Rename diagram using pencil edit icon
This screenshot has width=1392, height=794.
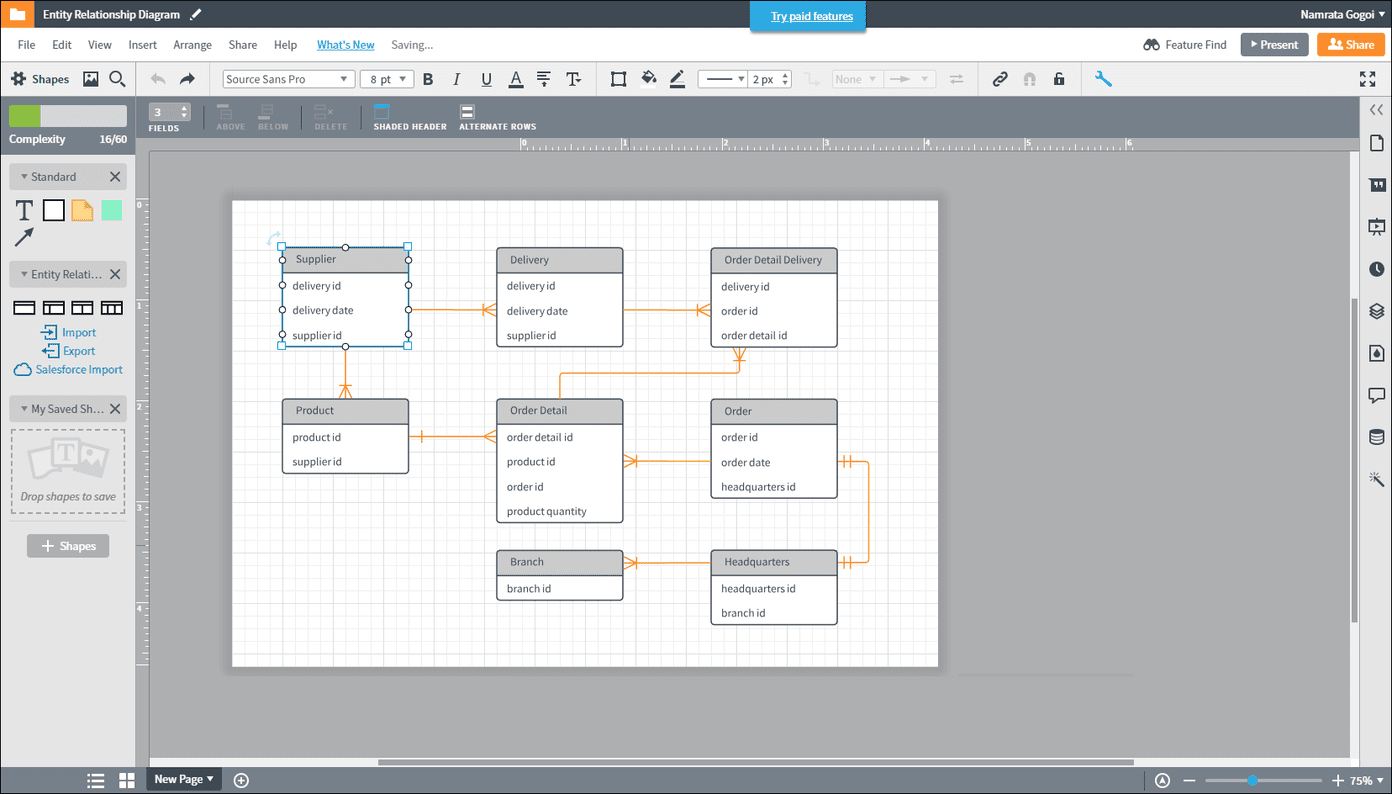pyautogui.click(x=196, y=15)
